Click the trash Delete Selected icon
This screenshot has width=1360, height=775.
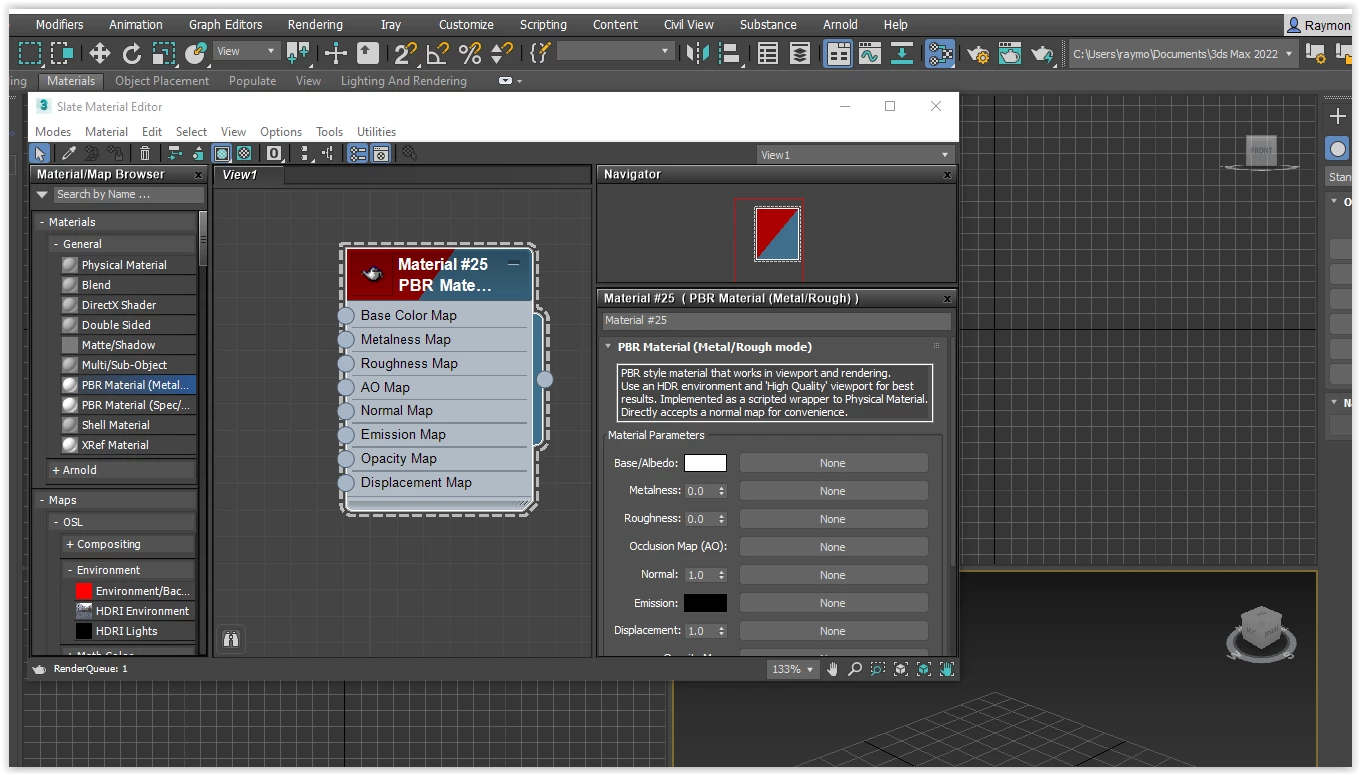145,153
